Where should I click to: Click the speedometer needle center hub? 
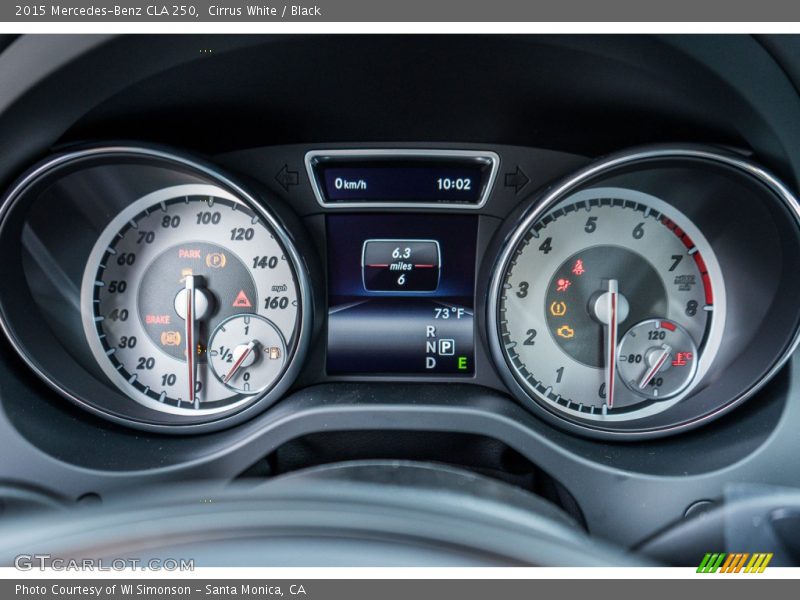(191, 304)
